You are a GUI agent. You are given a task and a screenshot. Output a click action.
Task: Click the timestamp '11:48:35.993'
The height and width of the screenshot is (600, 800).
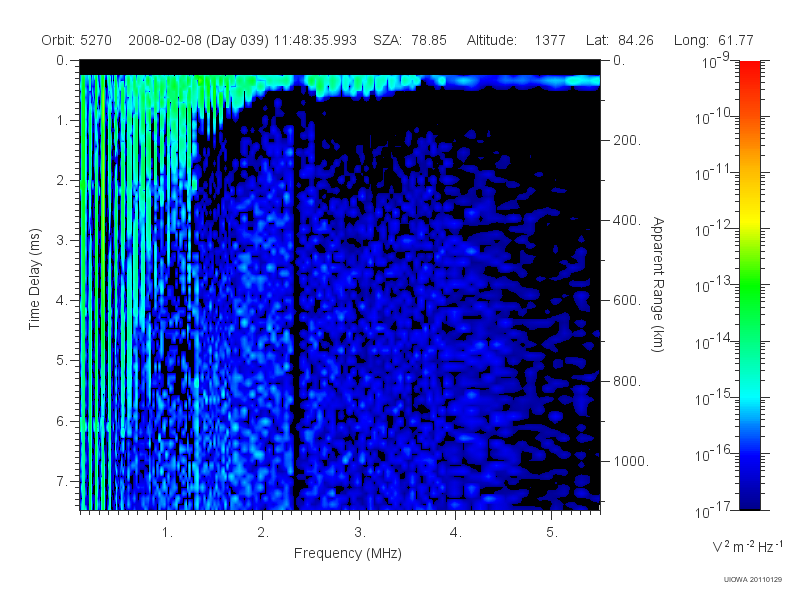pyautogui.click(x=315, y=40)
